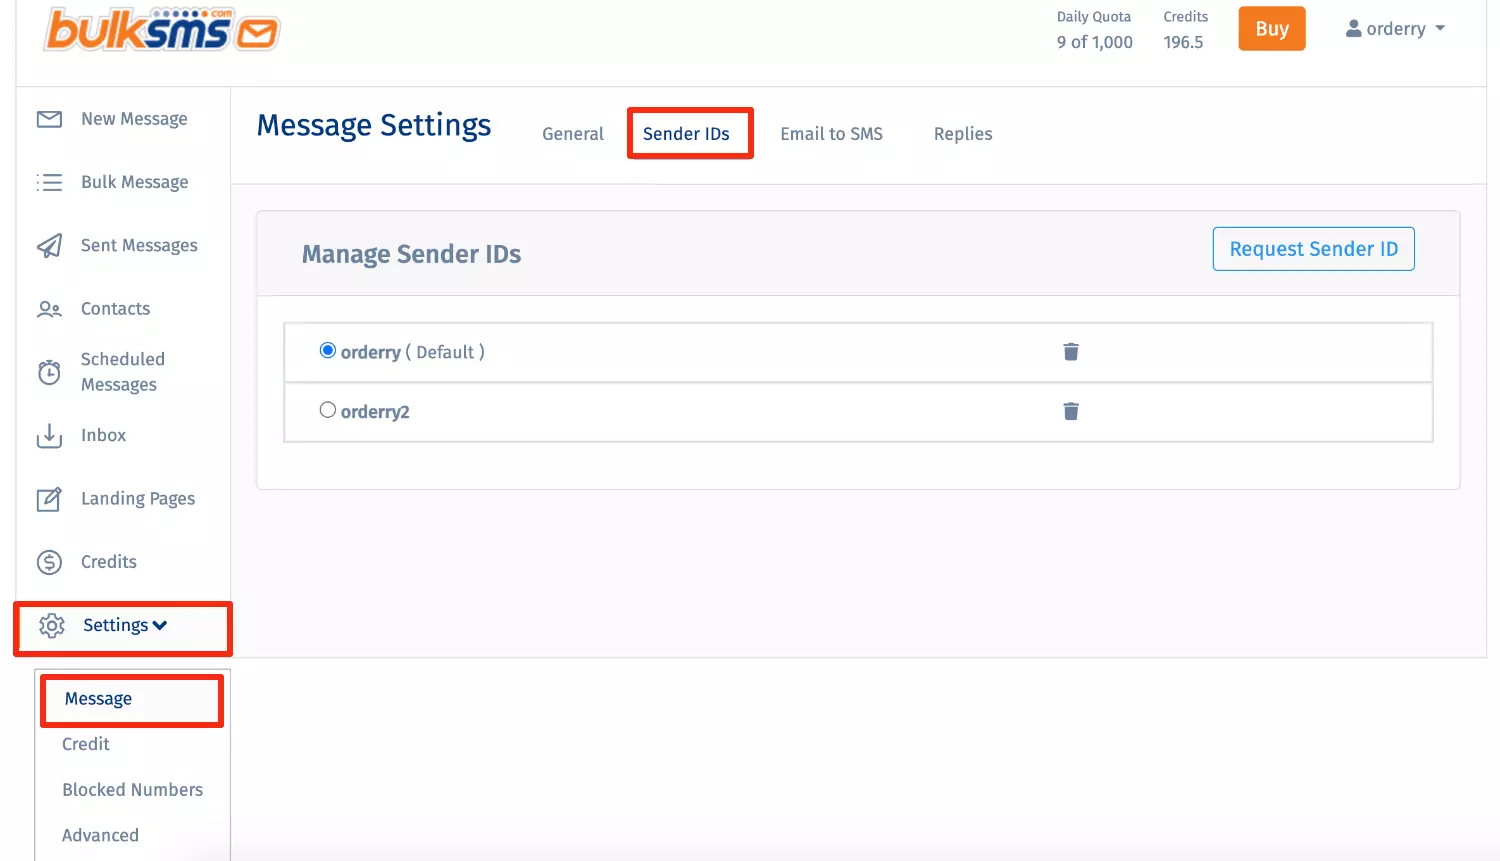Open New Message from sidebar
Image resolution: width=1500 pixels, height=861 pixels.
click(x=134, y=119)
